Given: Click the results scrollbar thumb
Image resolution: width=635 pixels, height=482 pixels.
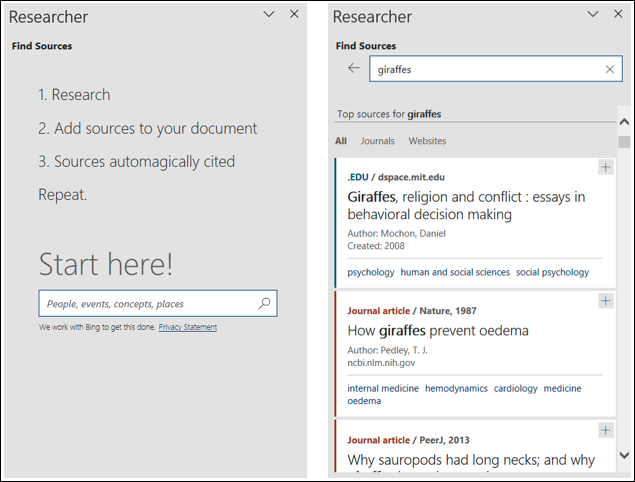Looking at the screenshot, I should click(x=624, y=142).
